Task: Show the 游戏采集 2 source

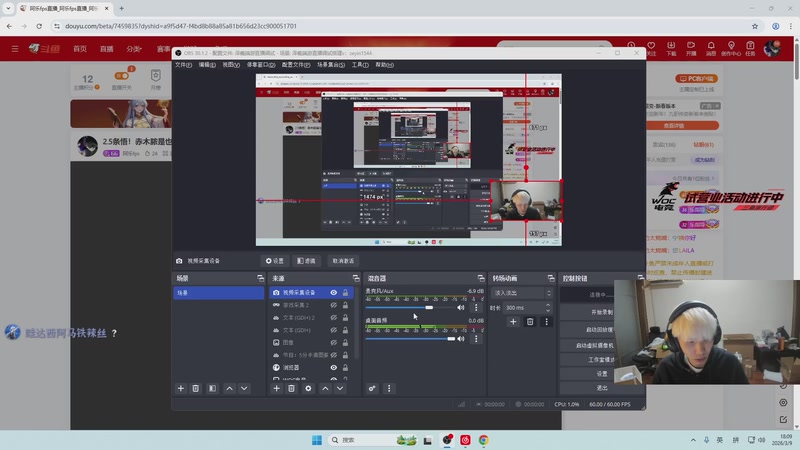Action: (334, 305)
